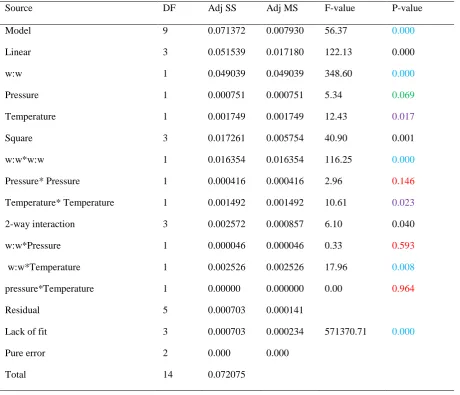Image resolution: width=460 pixels, height=395 pixels.
Task: Click the red P-value 0.146
Action: point(403,181)
